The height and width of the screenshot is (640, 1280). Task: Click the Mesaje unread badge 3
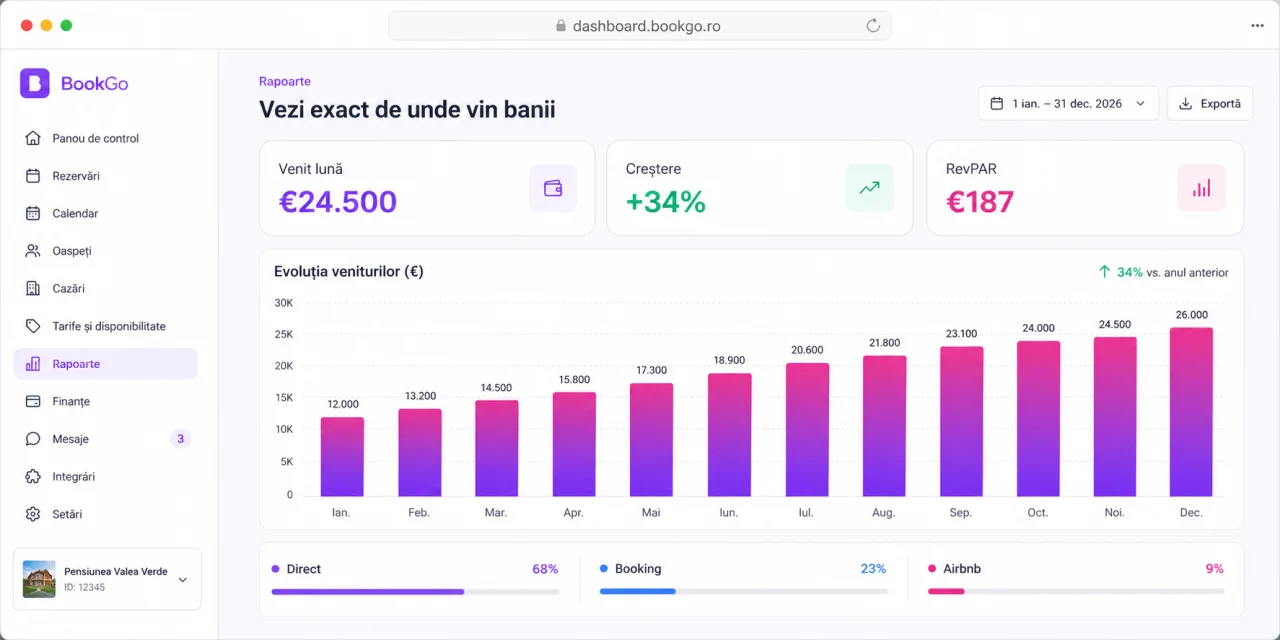click(180, 439)
